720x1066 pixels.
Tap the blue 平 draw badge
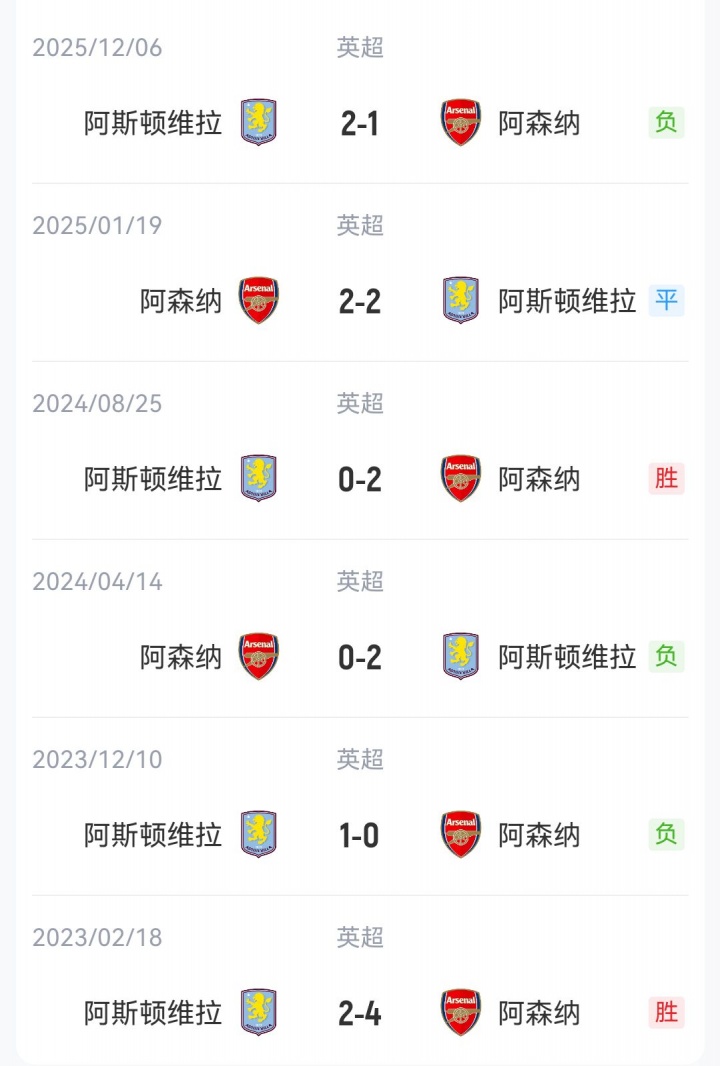point(666,300)
